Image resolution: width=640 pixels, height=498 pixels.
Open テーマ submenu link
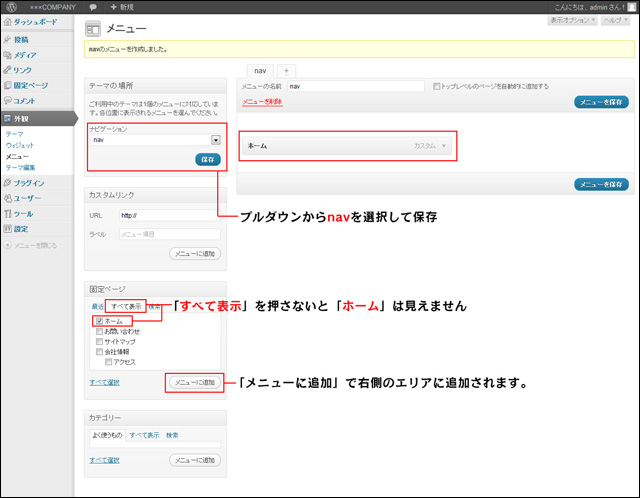pyautogui.click(x=15, y=134)
